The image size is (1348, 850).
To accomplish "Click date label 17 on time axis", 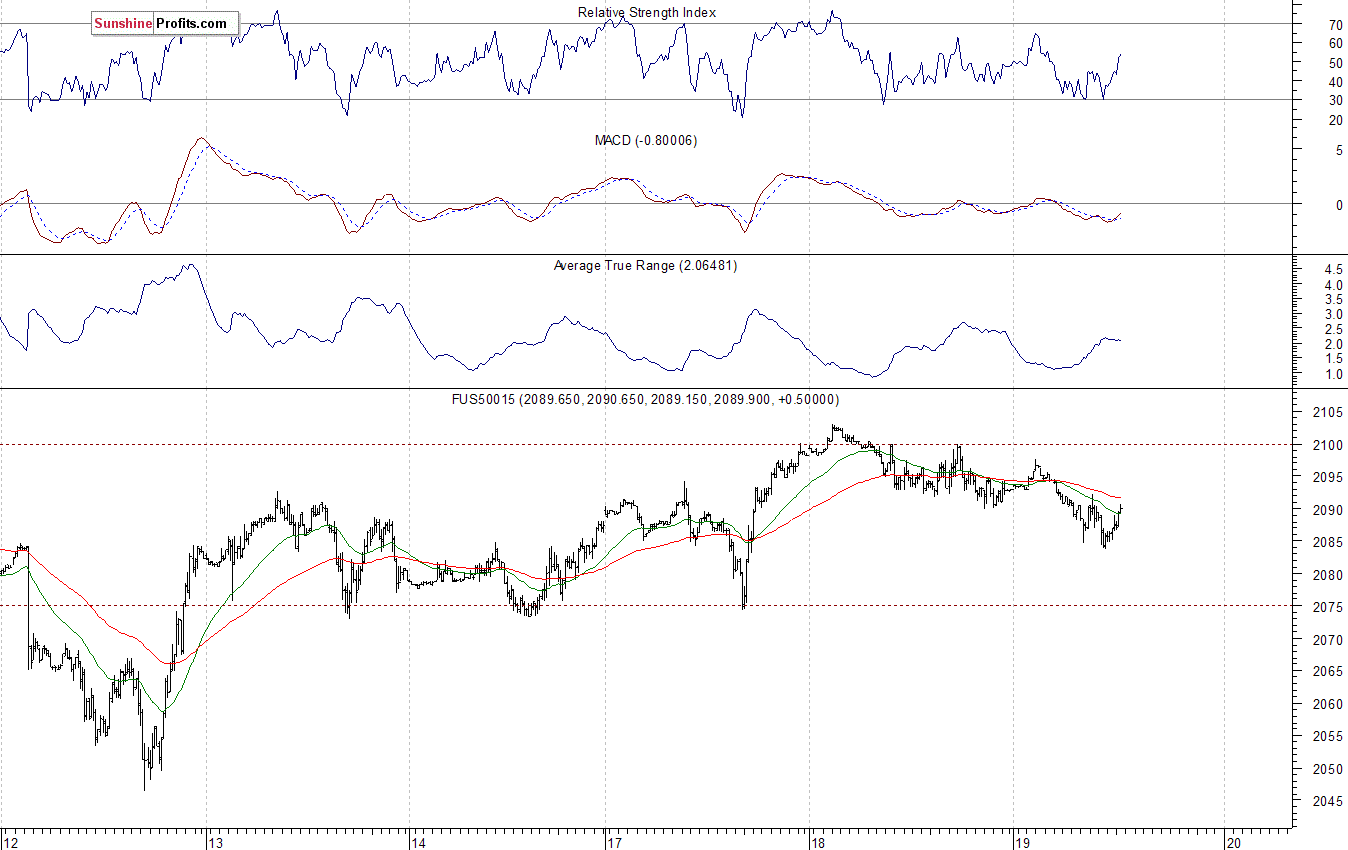I will [x=615, y=842].
